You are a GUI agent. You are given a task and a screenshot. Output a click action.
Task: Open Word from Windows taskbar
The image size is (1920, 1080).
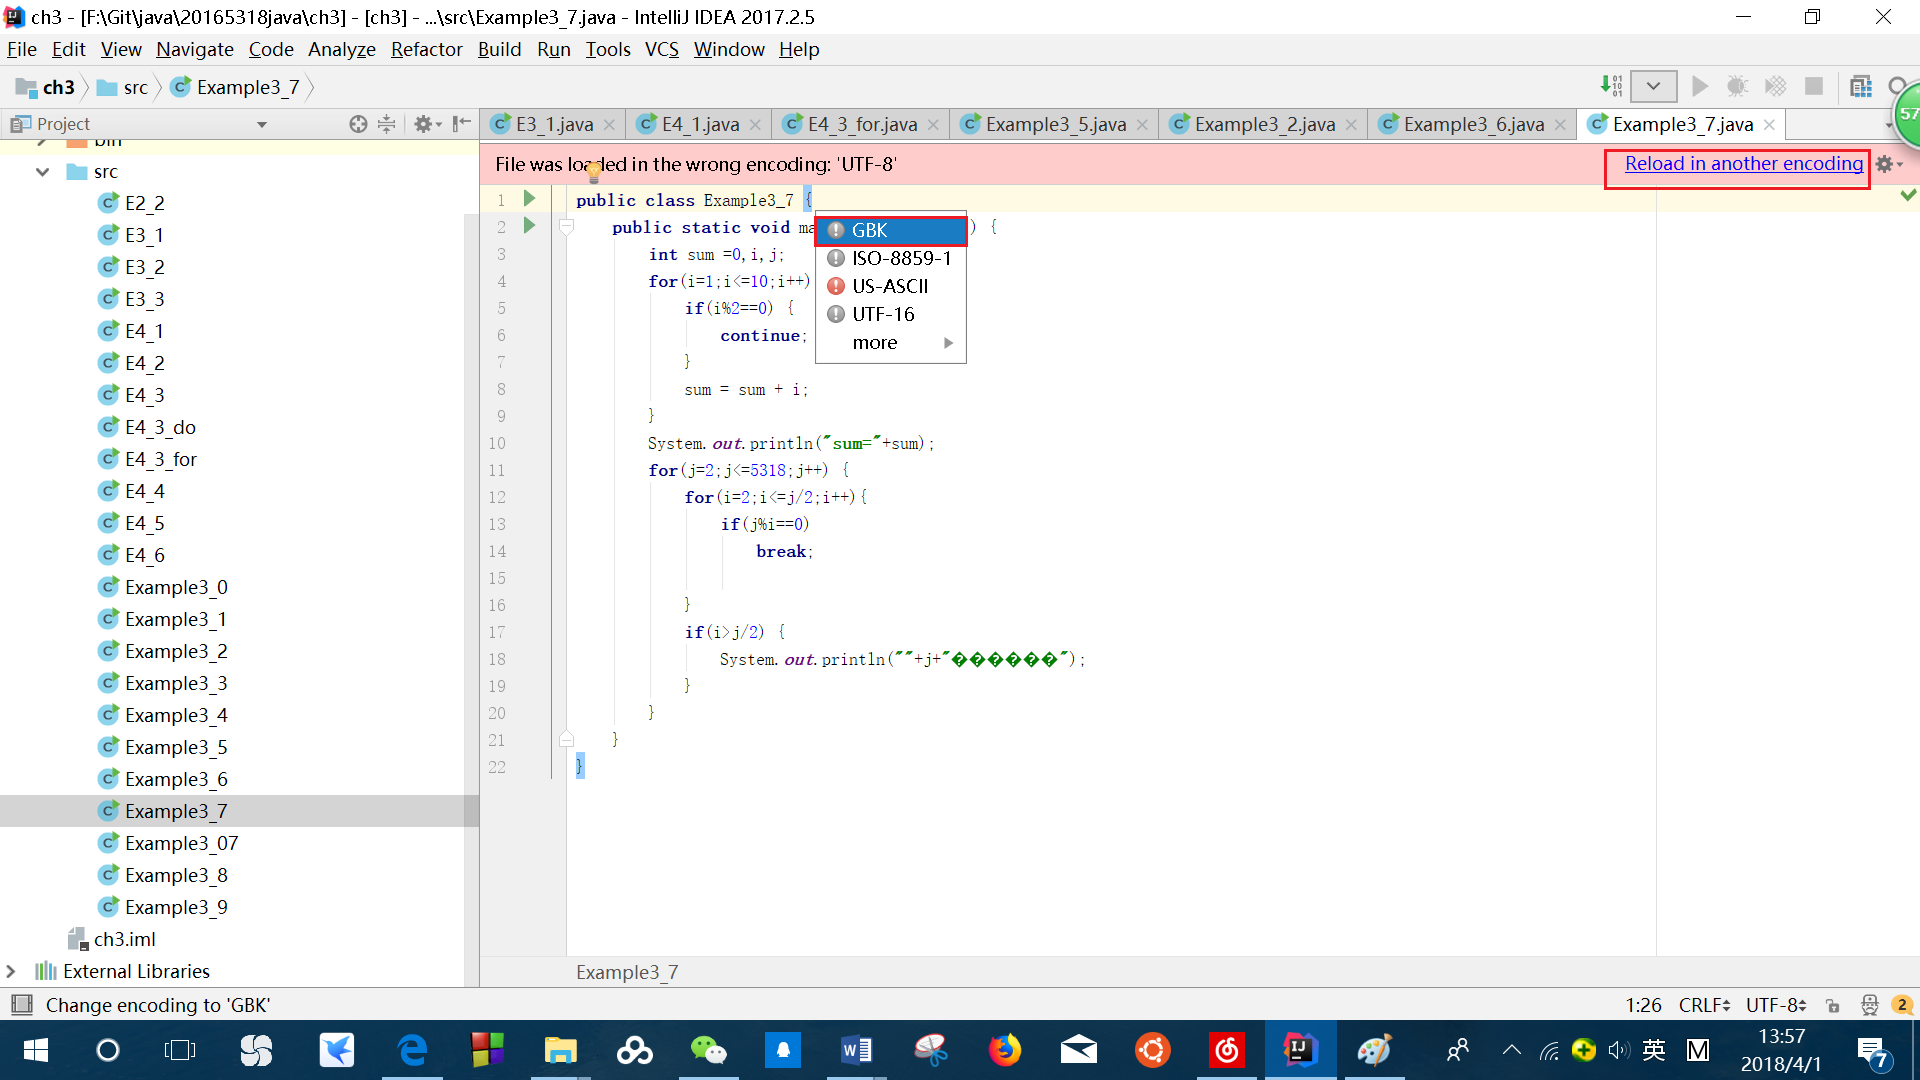tap(857, 1050)
